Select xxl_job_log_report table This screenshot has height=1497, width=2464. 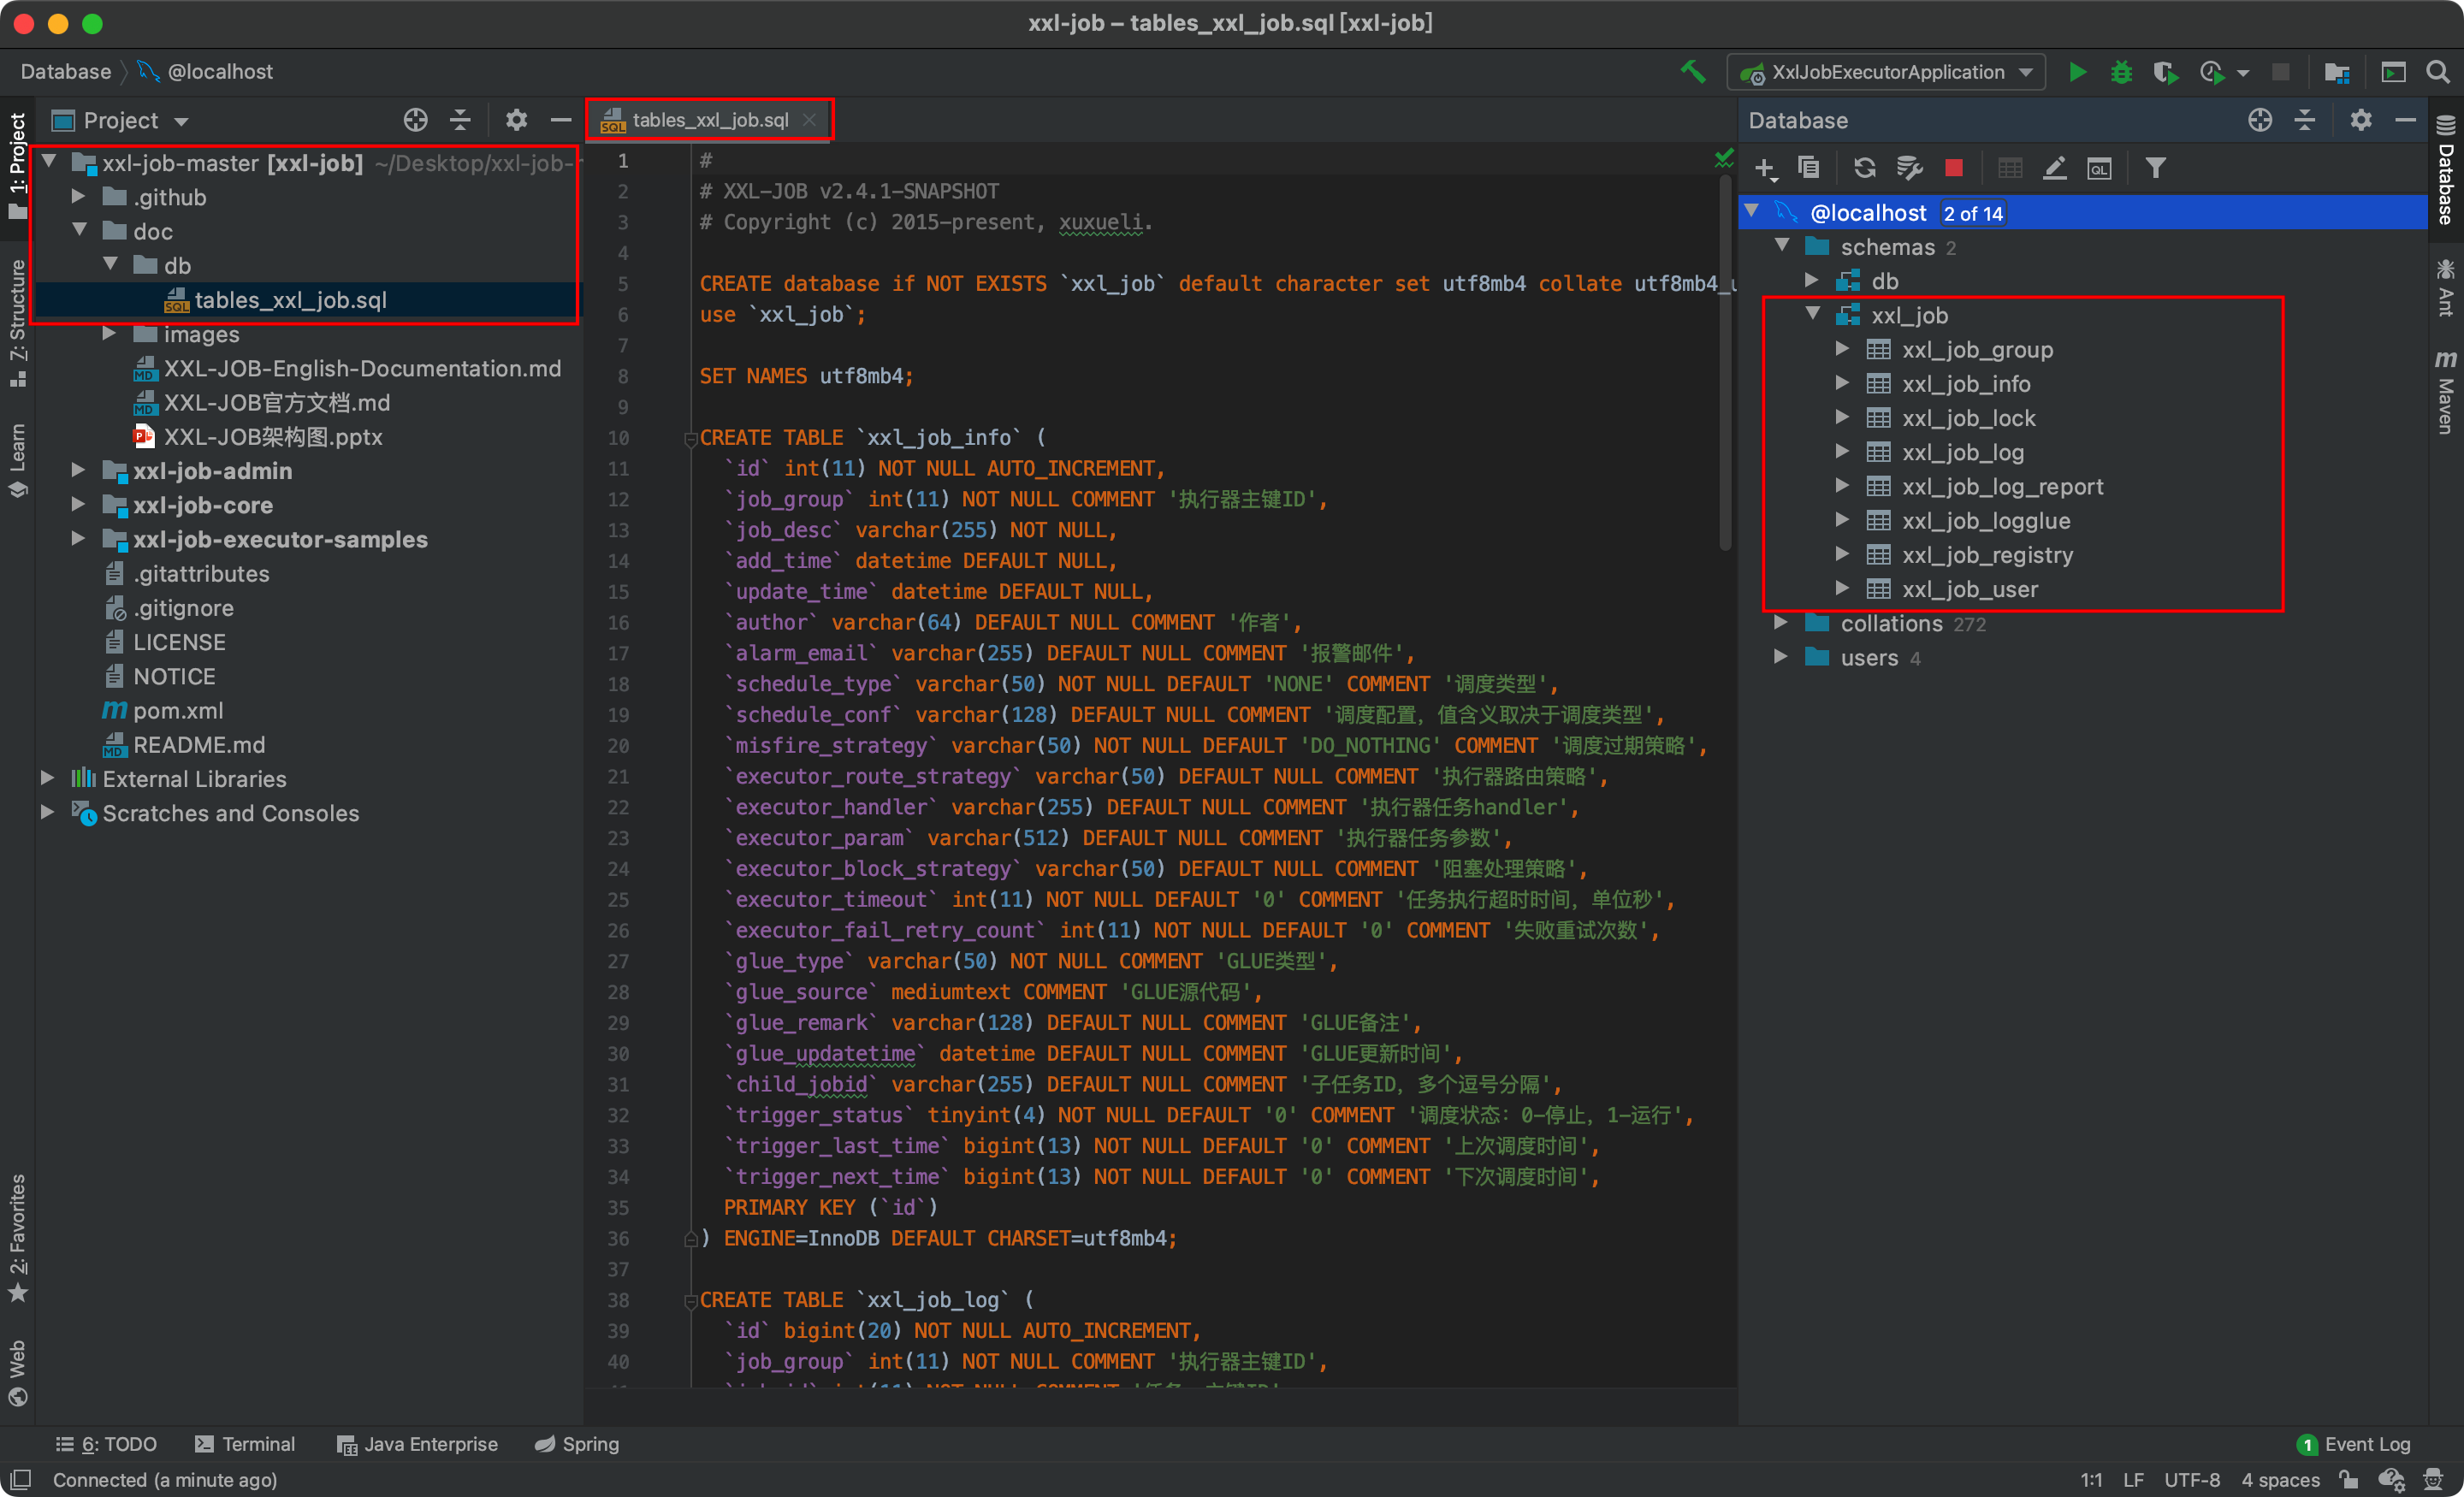pyautogui.click(x=2002, y=487)
